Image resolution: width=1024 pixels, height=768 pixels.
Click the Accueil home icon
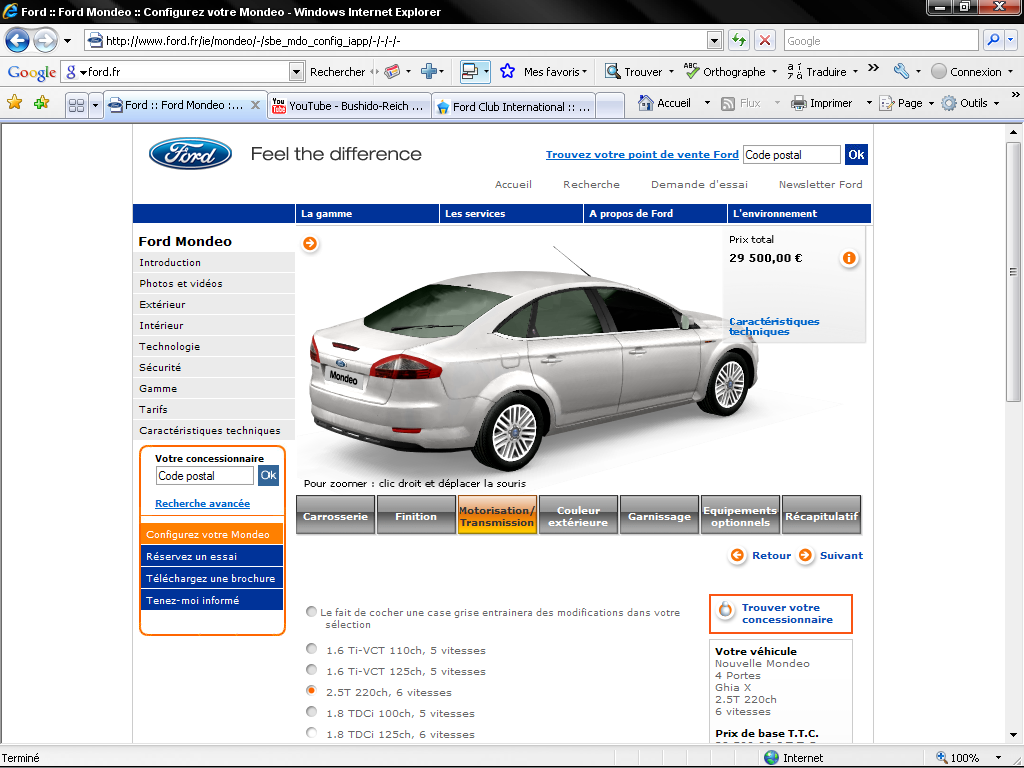(x=645, y=103)
